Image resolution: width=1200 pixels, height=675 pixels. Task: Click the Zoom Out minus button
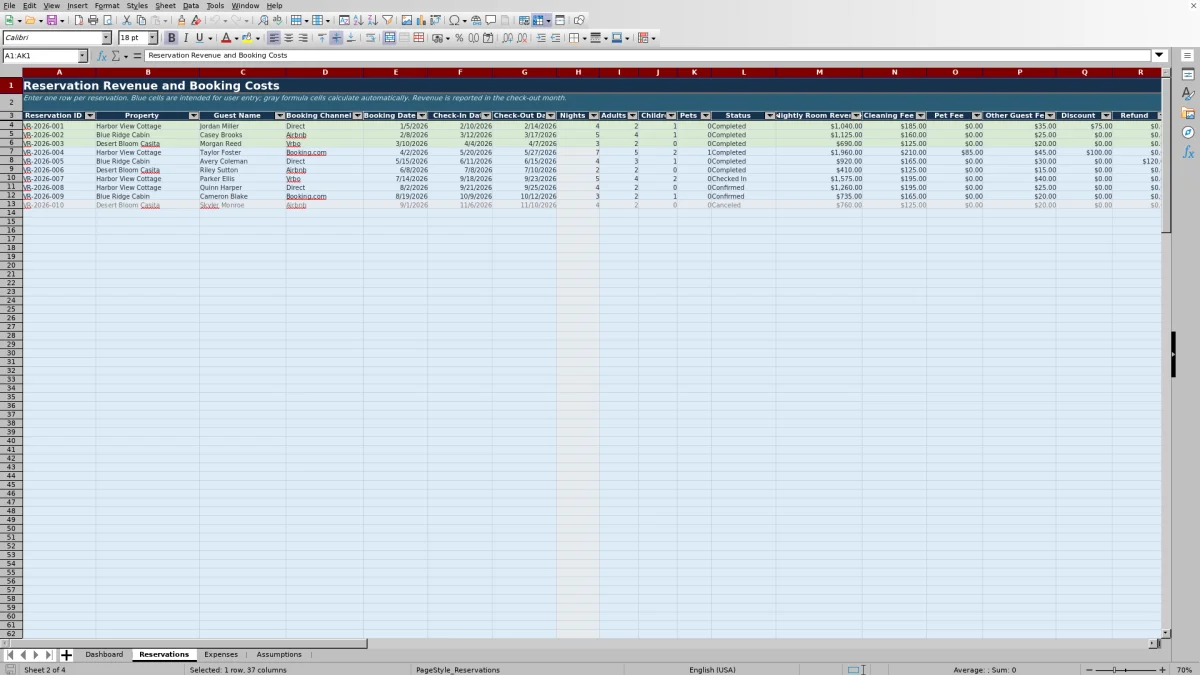point(1089,669)
